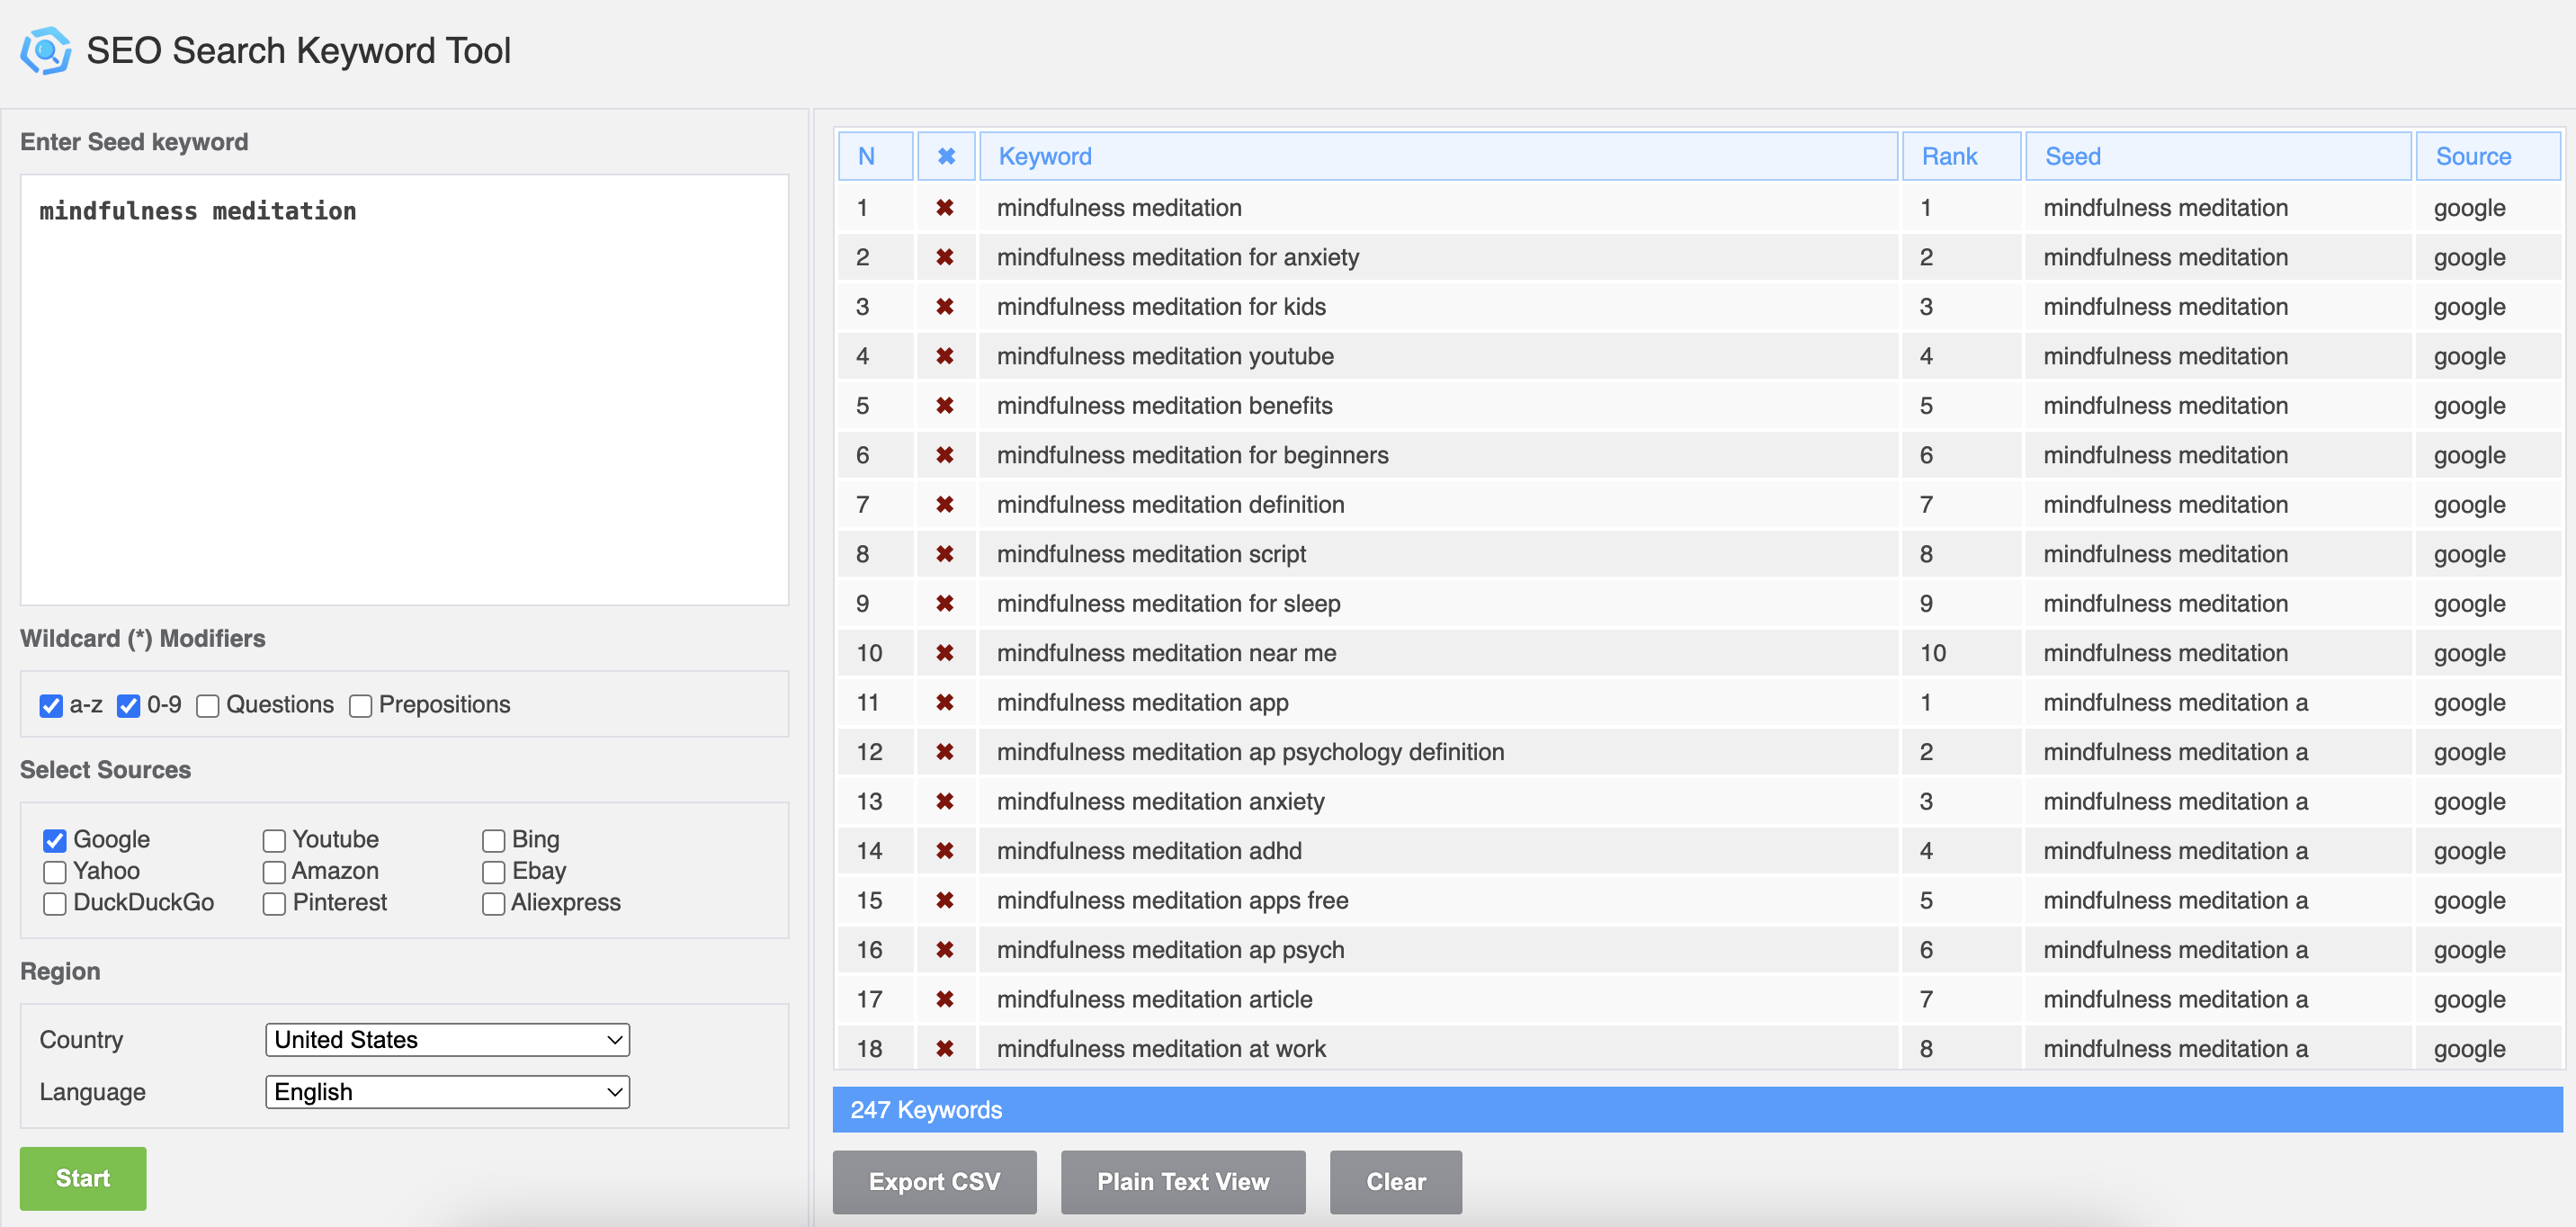
Task: Remove 'ap psychology definition' keyword row
Action: click(x=945, y=752)
